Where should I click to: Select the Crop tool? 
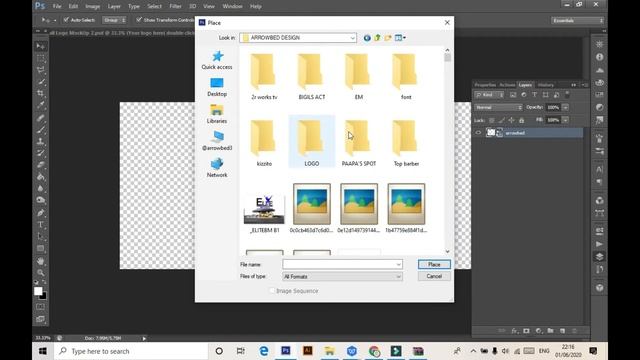[x=40, y=93]
